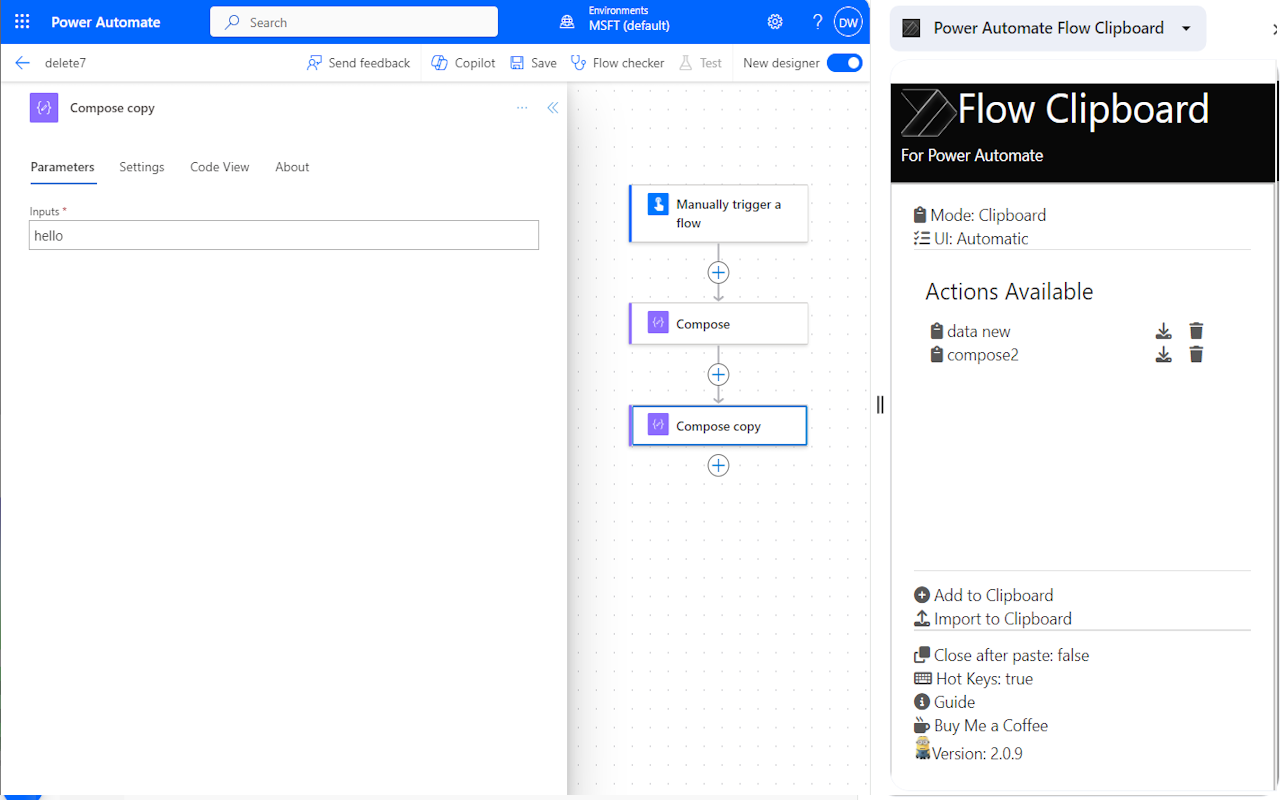
Task: Download the 'compose2' clipboard action
Action: [1163, 354]
